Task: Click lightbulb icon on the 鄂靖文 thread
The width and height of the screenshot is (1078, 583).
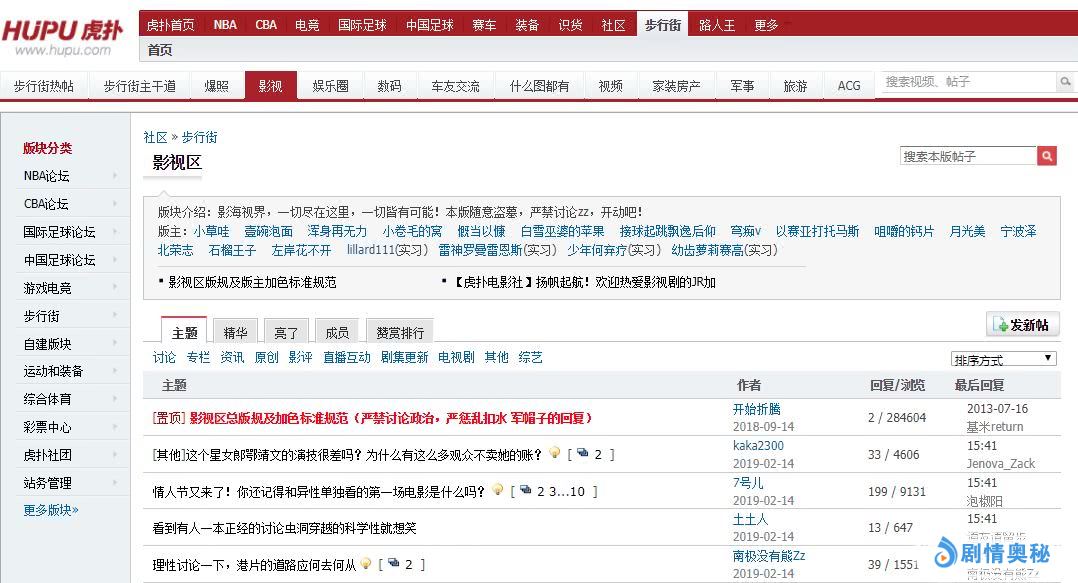Action: tap(555, 454)
